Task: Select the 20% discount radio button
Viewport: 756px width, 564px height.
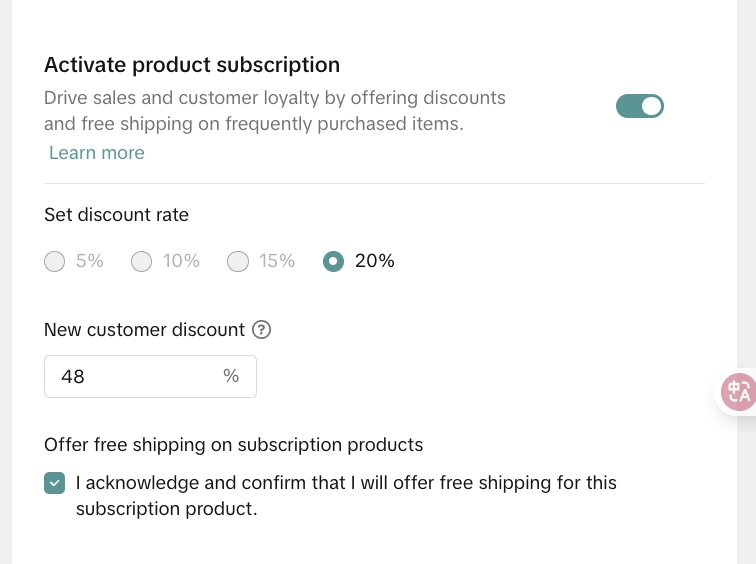Action: pyautogui.click(x=334, y=262)
